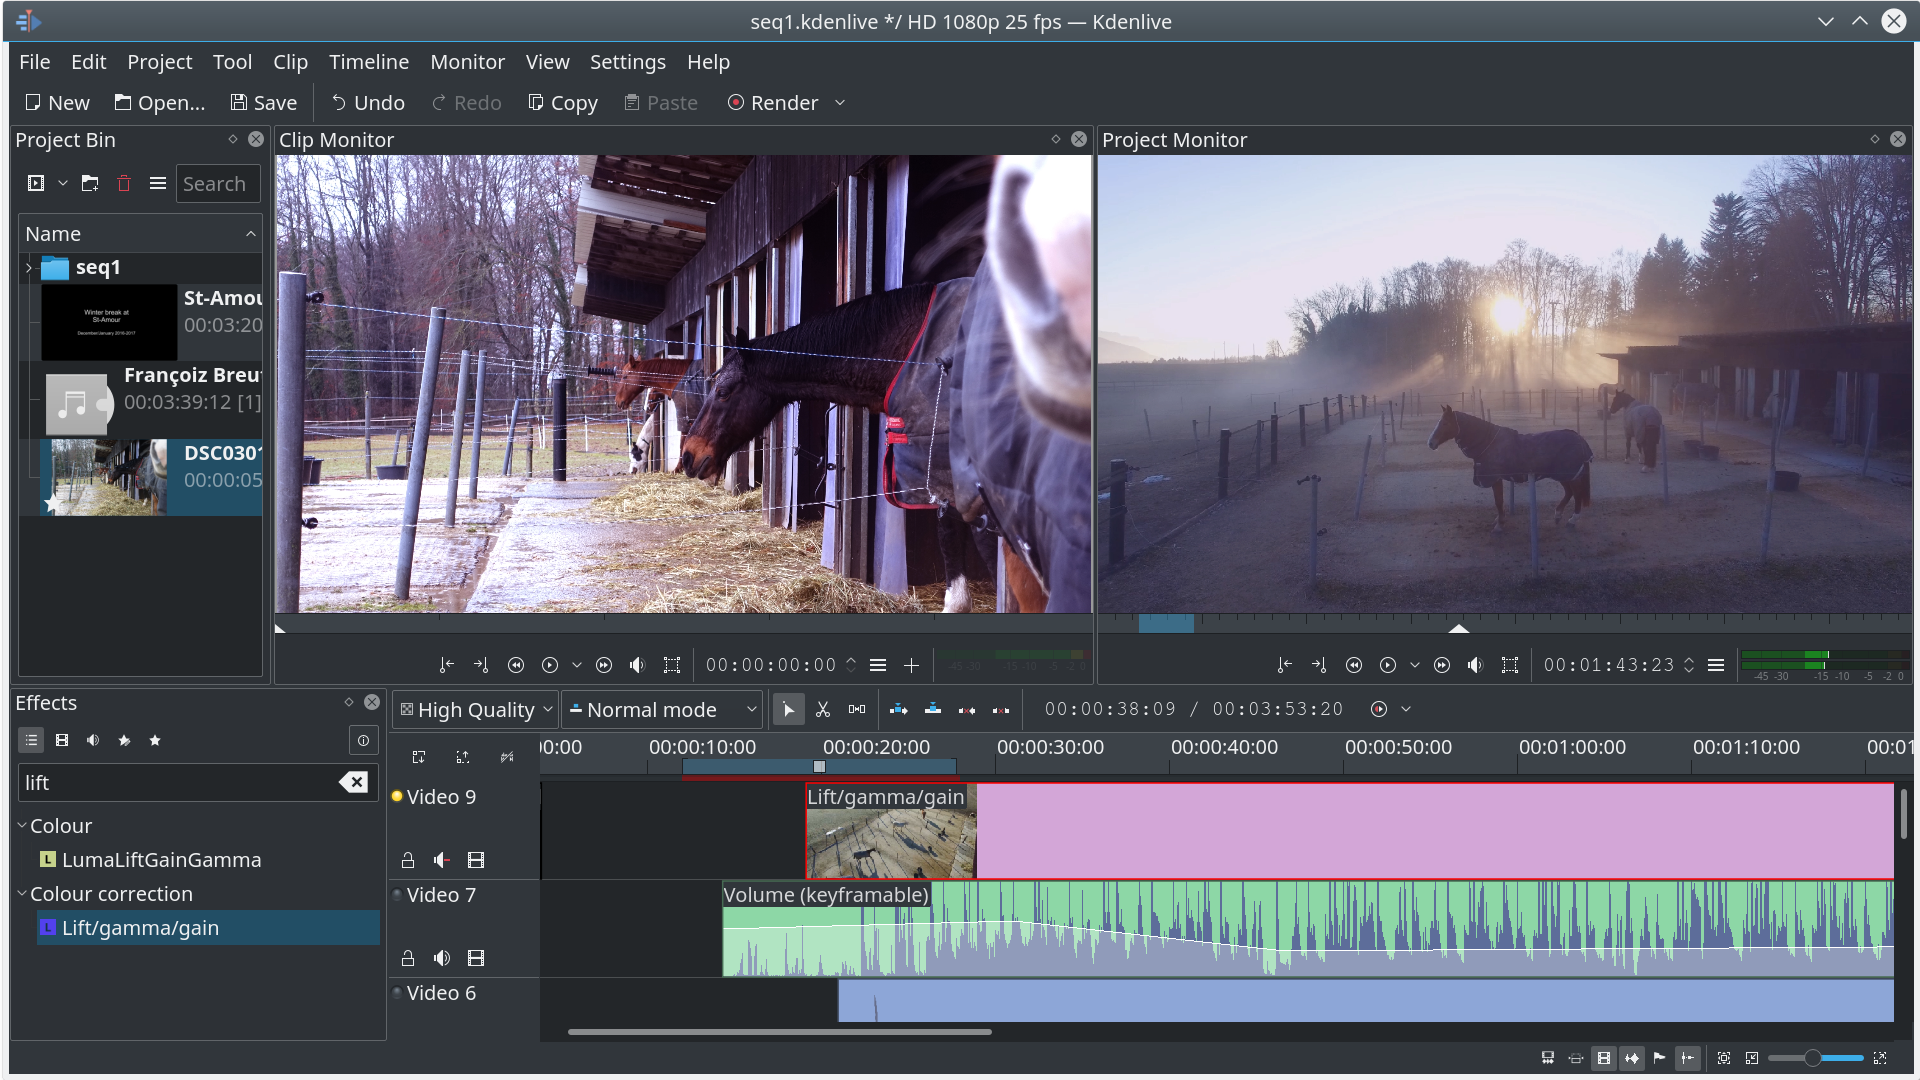Image resolution: width=1920 pixels, height=1080 pixels.
Task: Collapse the Colour correction effects group
Action: click(21, 893)
